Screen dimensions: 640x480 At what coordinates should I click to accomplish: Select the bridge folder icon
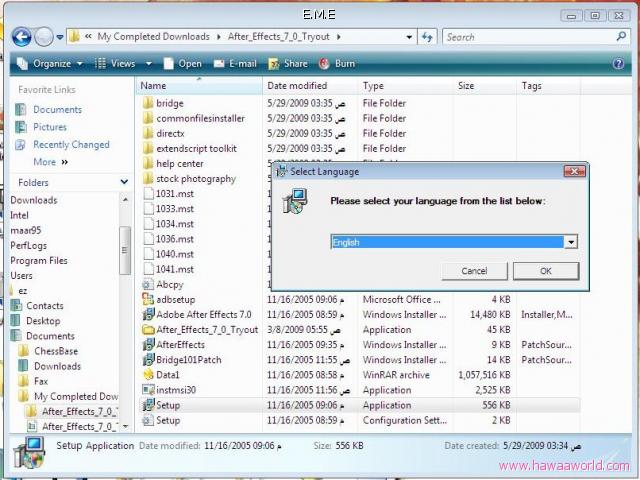[x=148, y=103]
